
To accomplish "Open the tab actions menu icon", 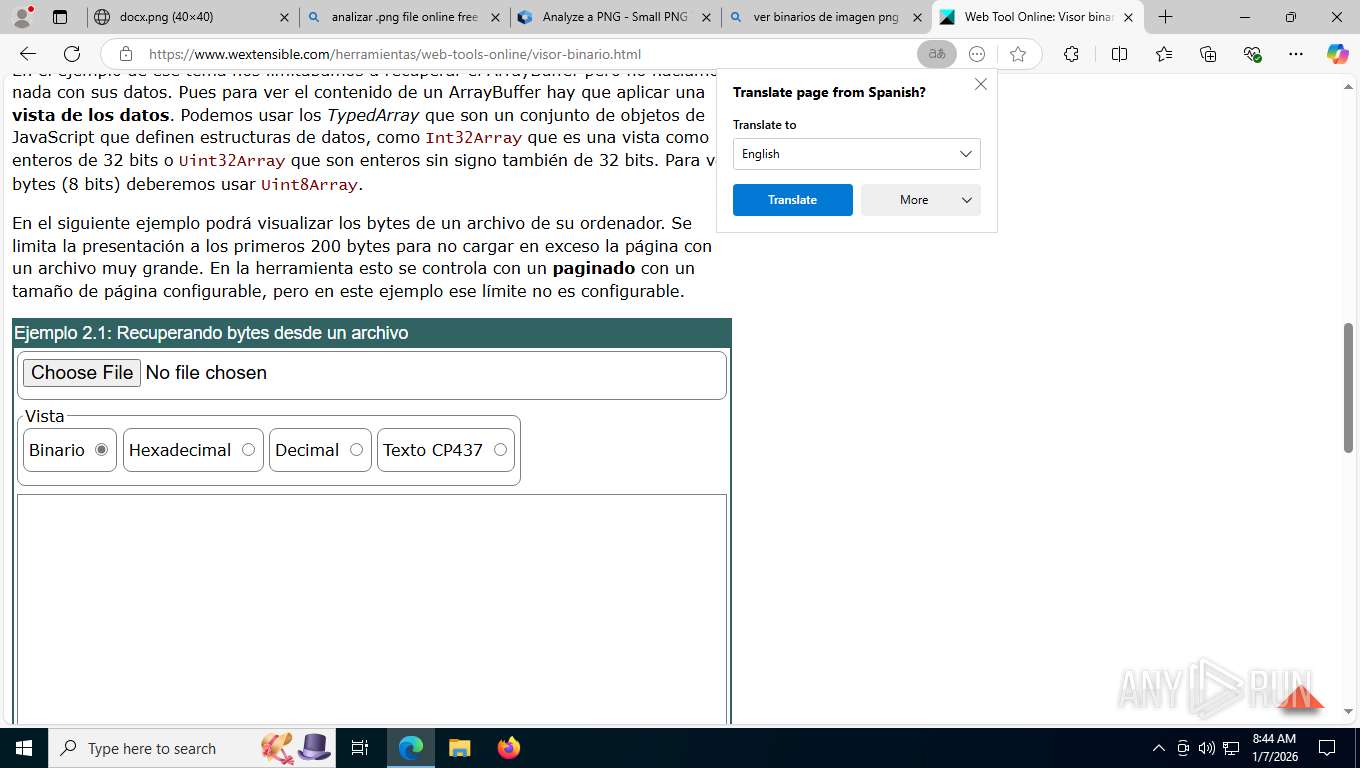I will pyautogui.click(x=60, y=17).
